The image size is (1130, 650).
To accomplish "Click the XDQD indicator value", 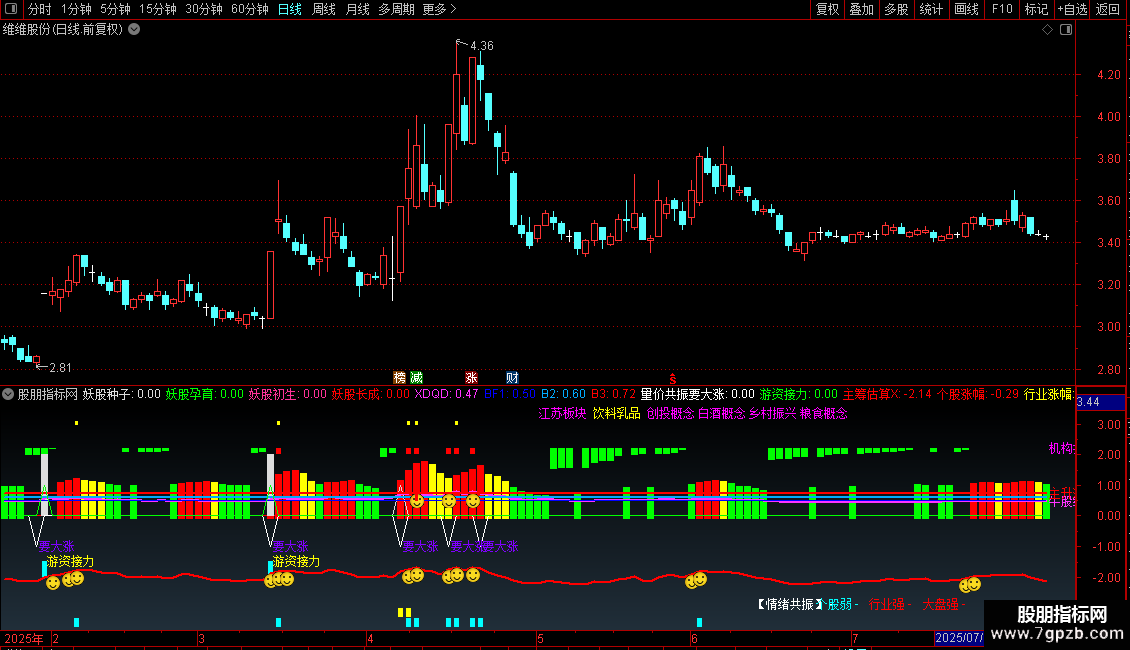I will (446, 394).
